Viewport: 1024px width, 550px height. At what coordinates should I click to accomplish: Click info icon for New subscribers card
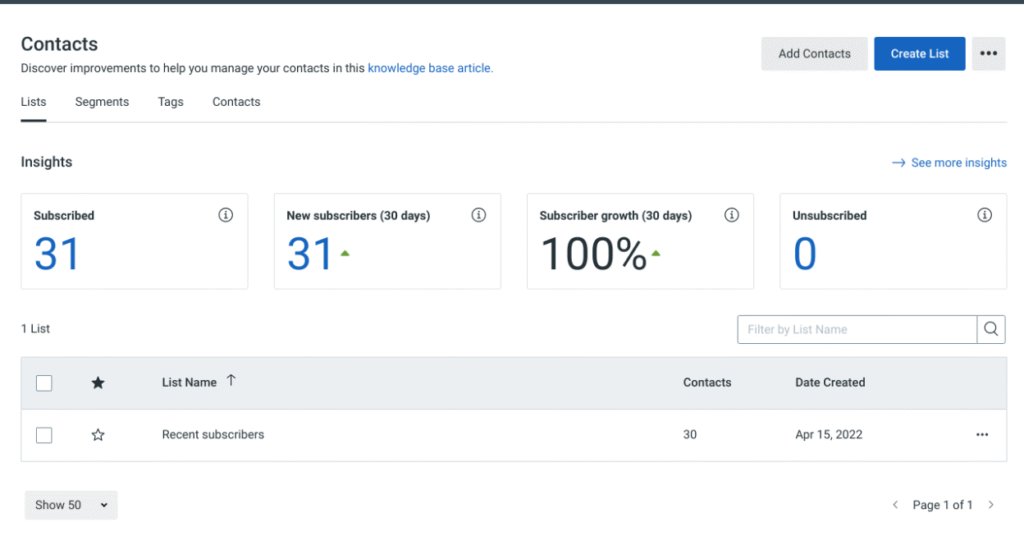pyautogui.click(x=479, y=215)
